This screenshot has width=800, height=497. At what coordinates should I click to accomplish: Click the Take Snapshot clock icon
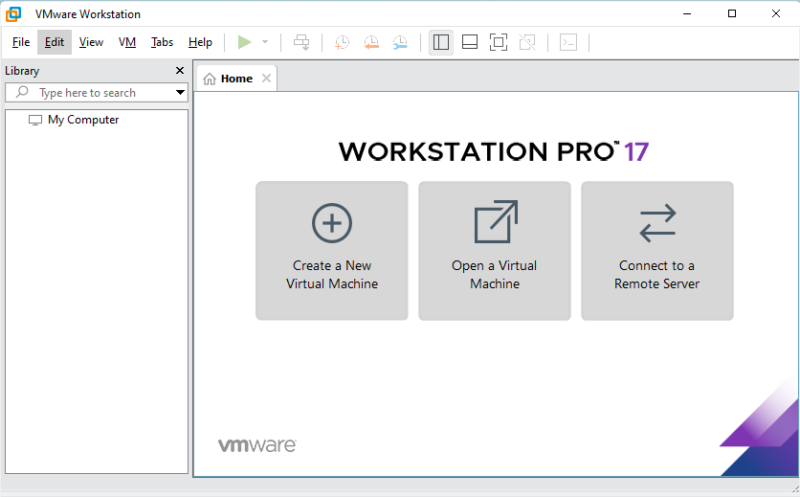pyautogui.click(x=342, y=42)
